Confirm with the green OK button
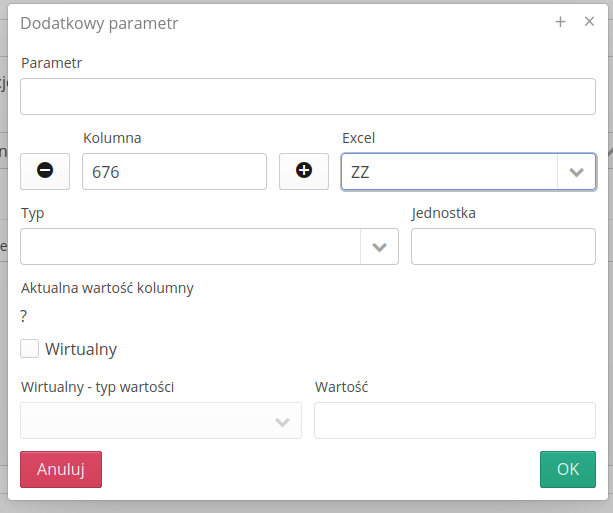The image size is (613, 513). (567, 469)
